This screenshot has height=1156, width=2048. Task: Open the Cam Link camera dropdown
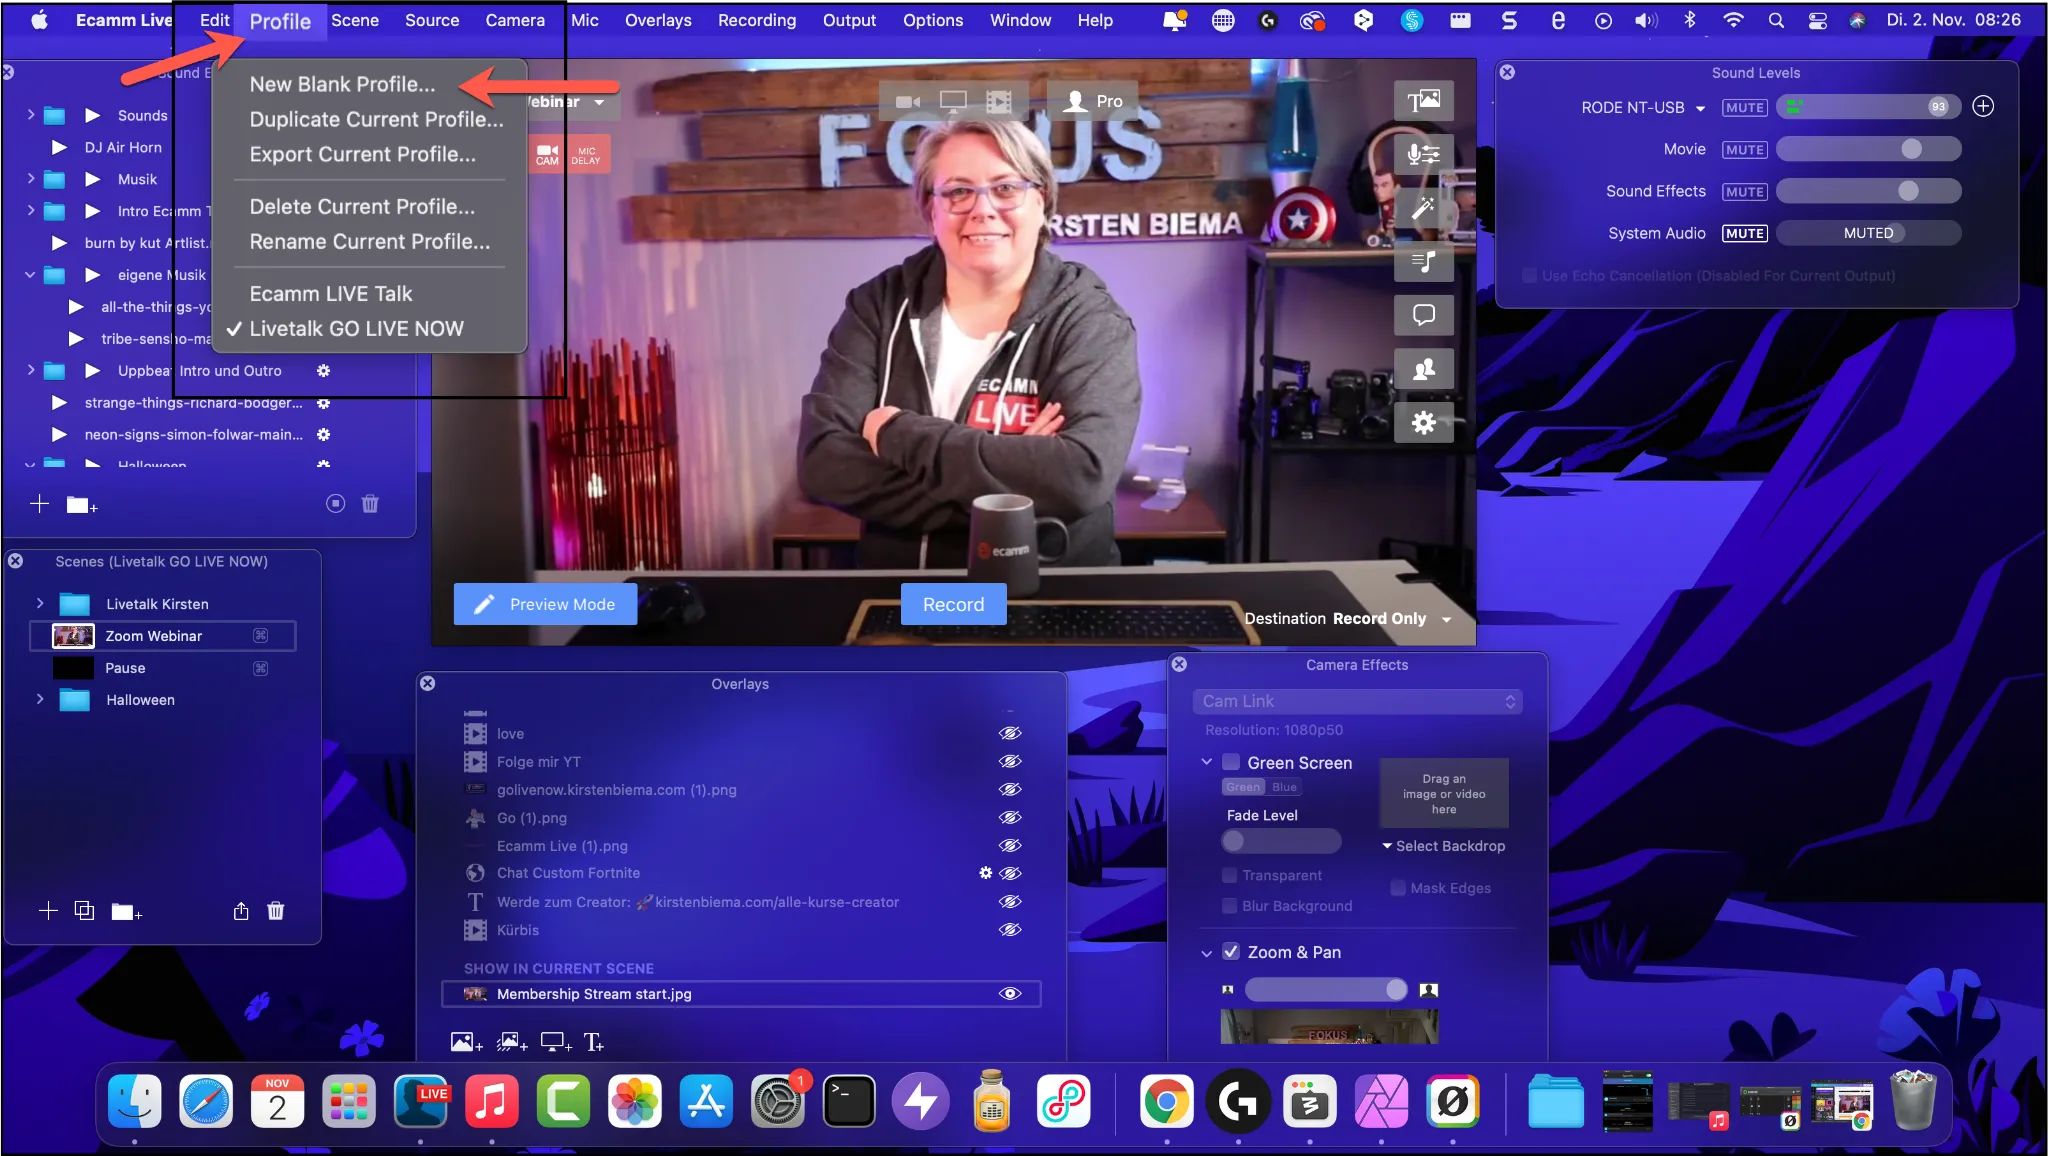pos(1357,701)
